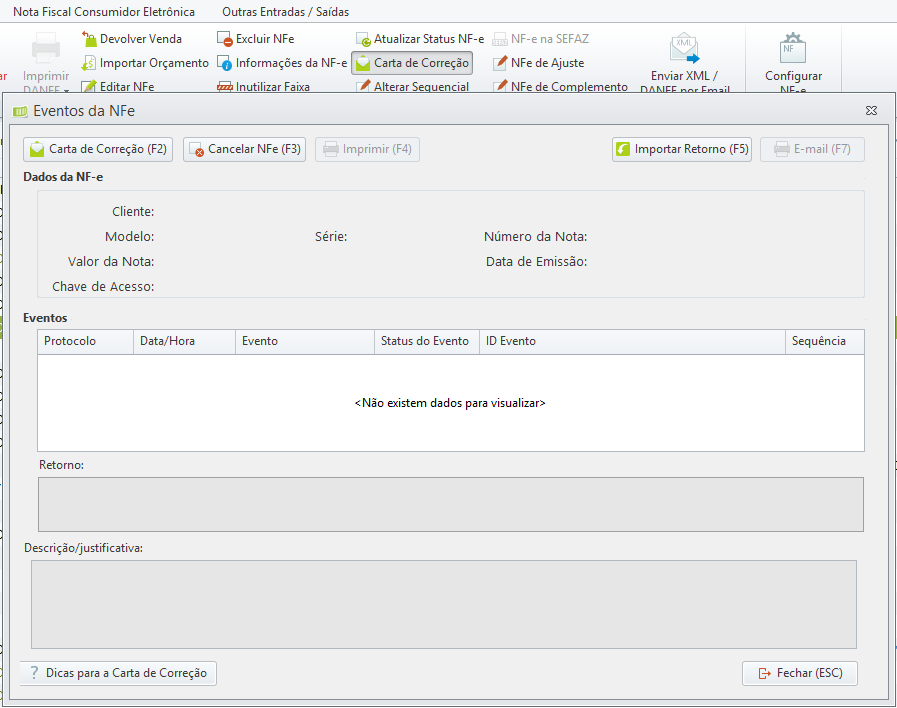Select Carta de Correção in the ribbon
The width and height of the screenshot is (897, 708).
(412, 63)
